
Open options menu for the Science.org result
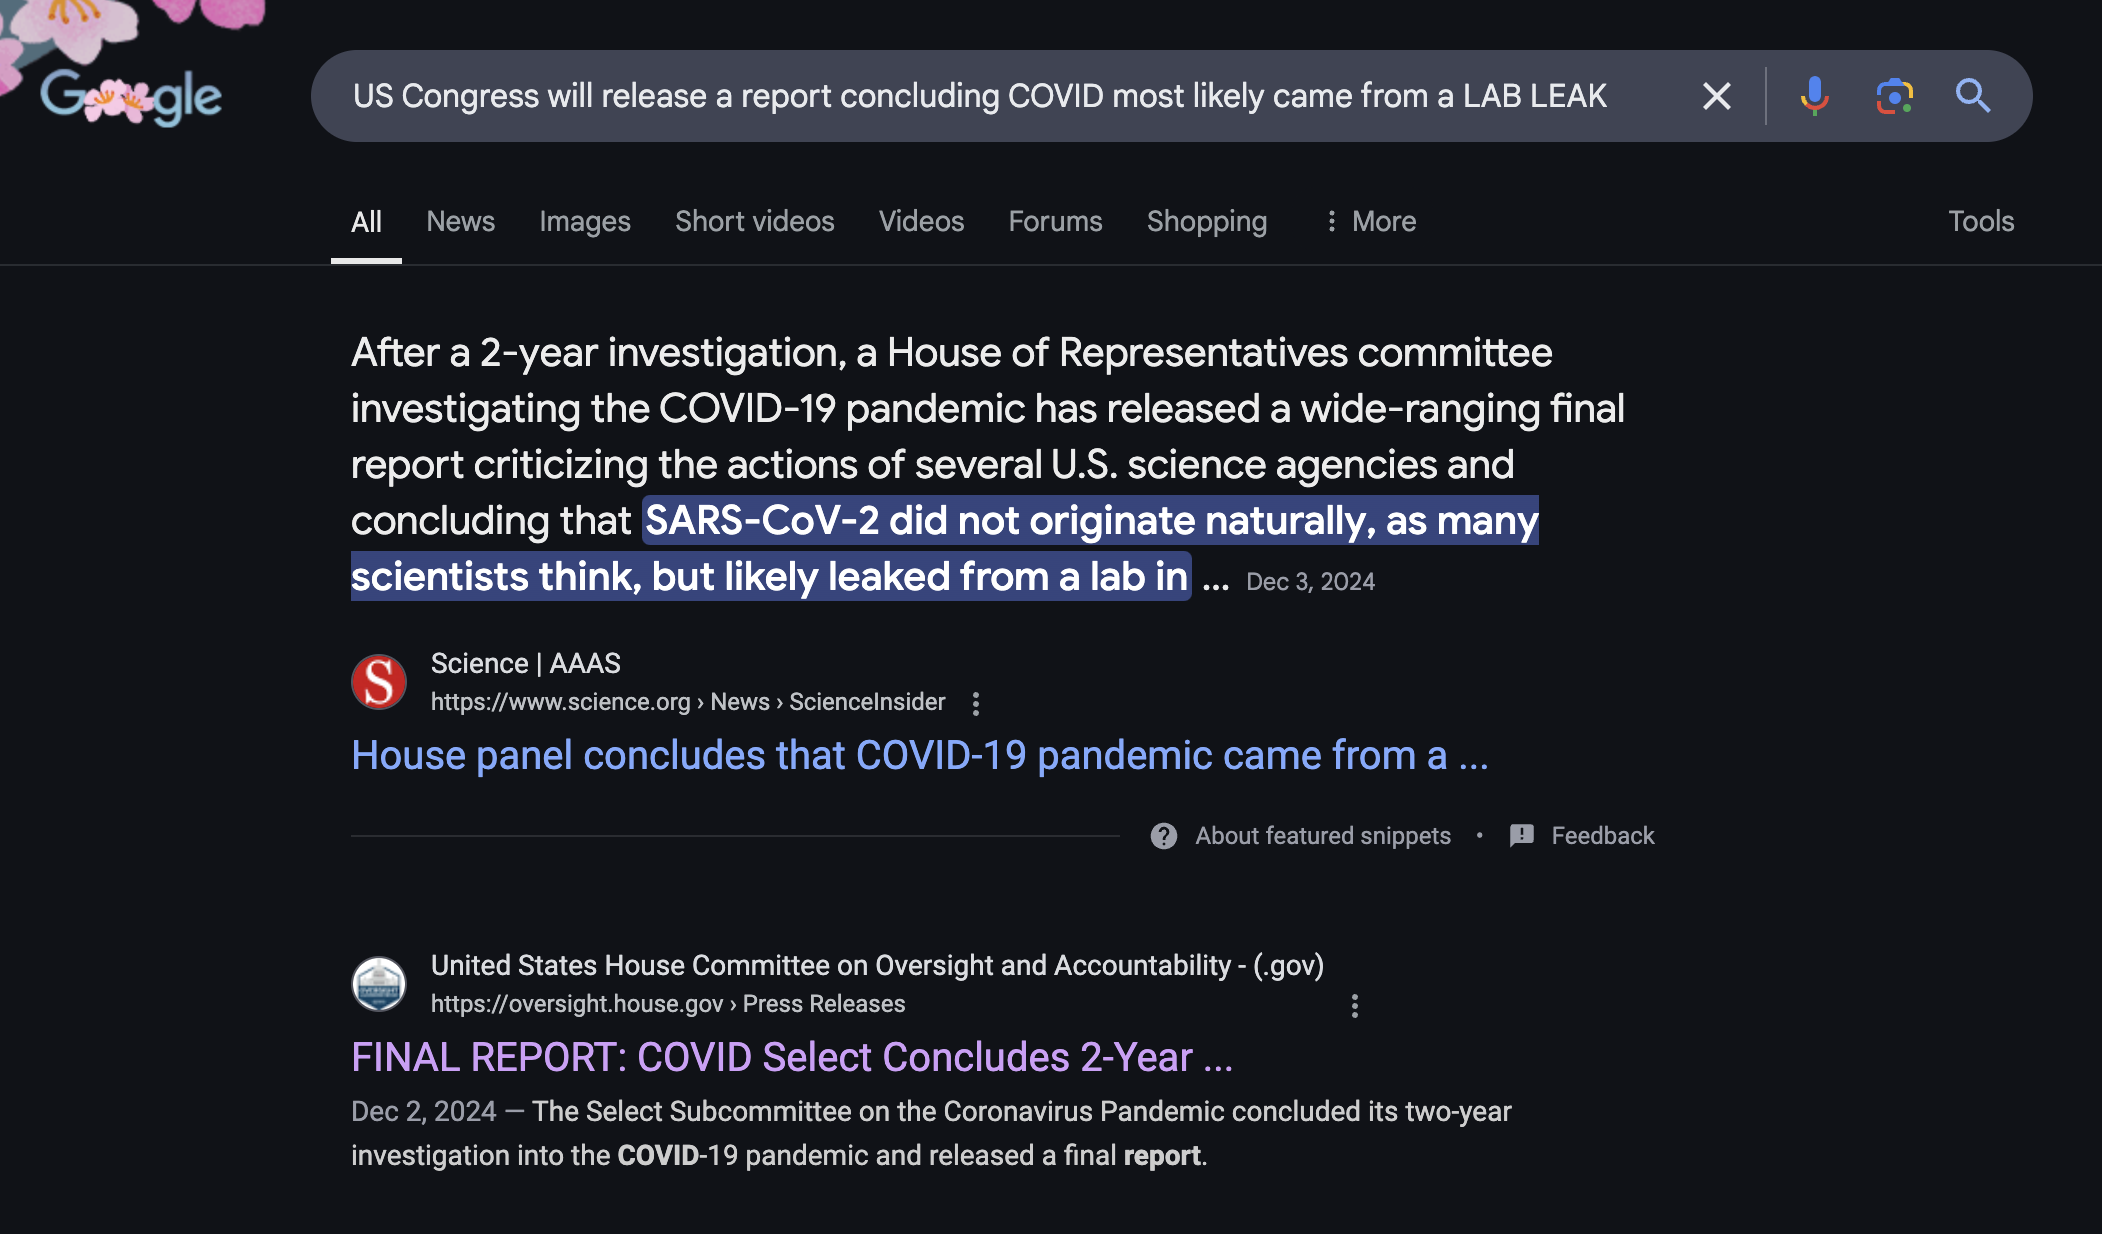coord(976,703)
